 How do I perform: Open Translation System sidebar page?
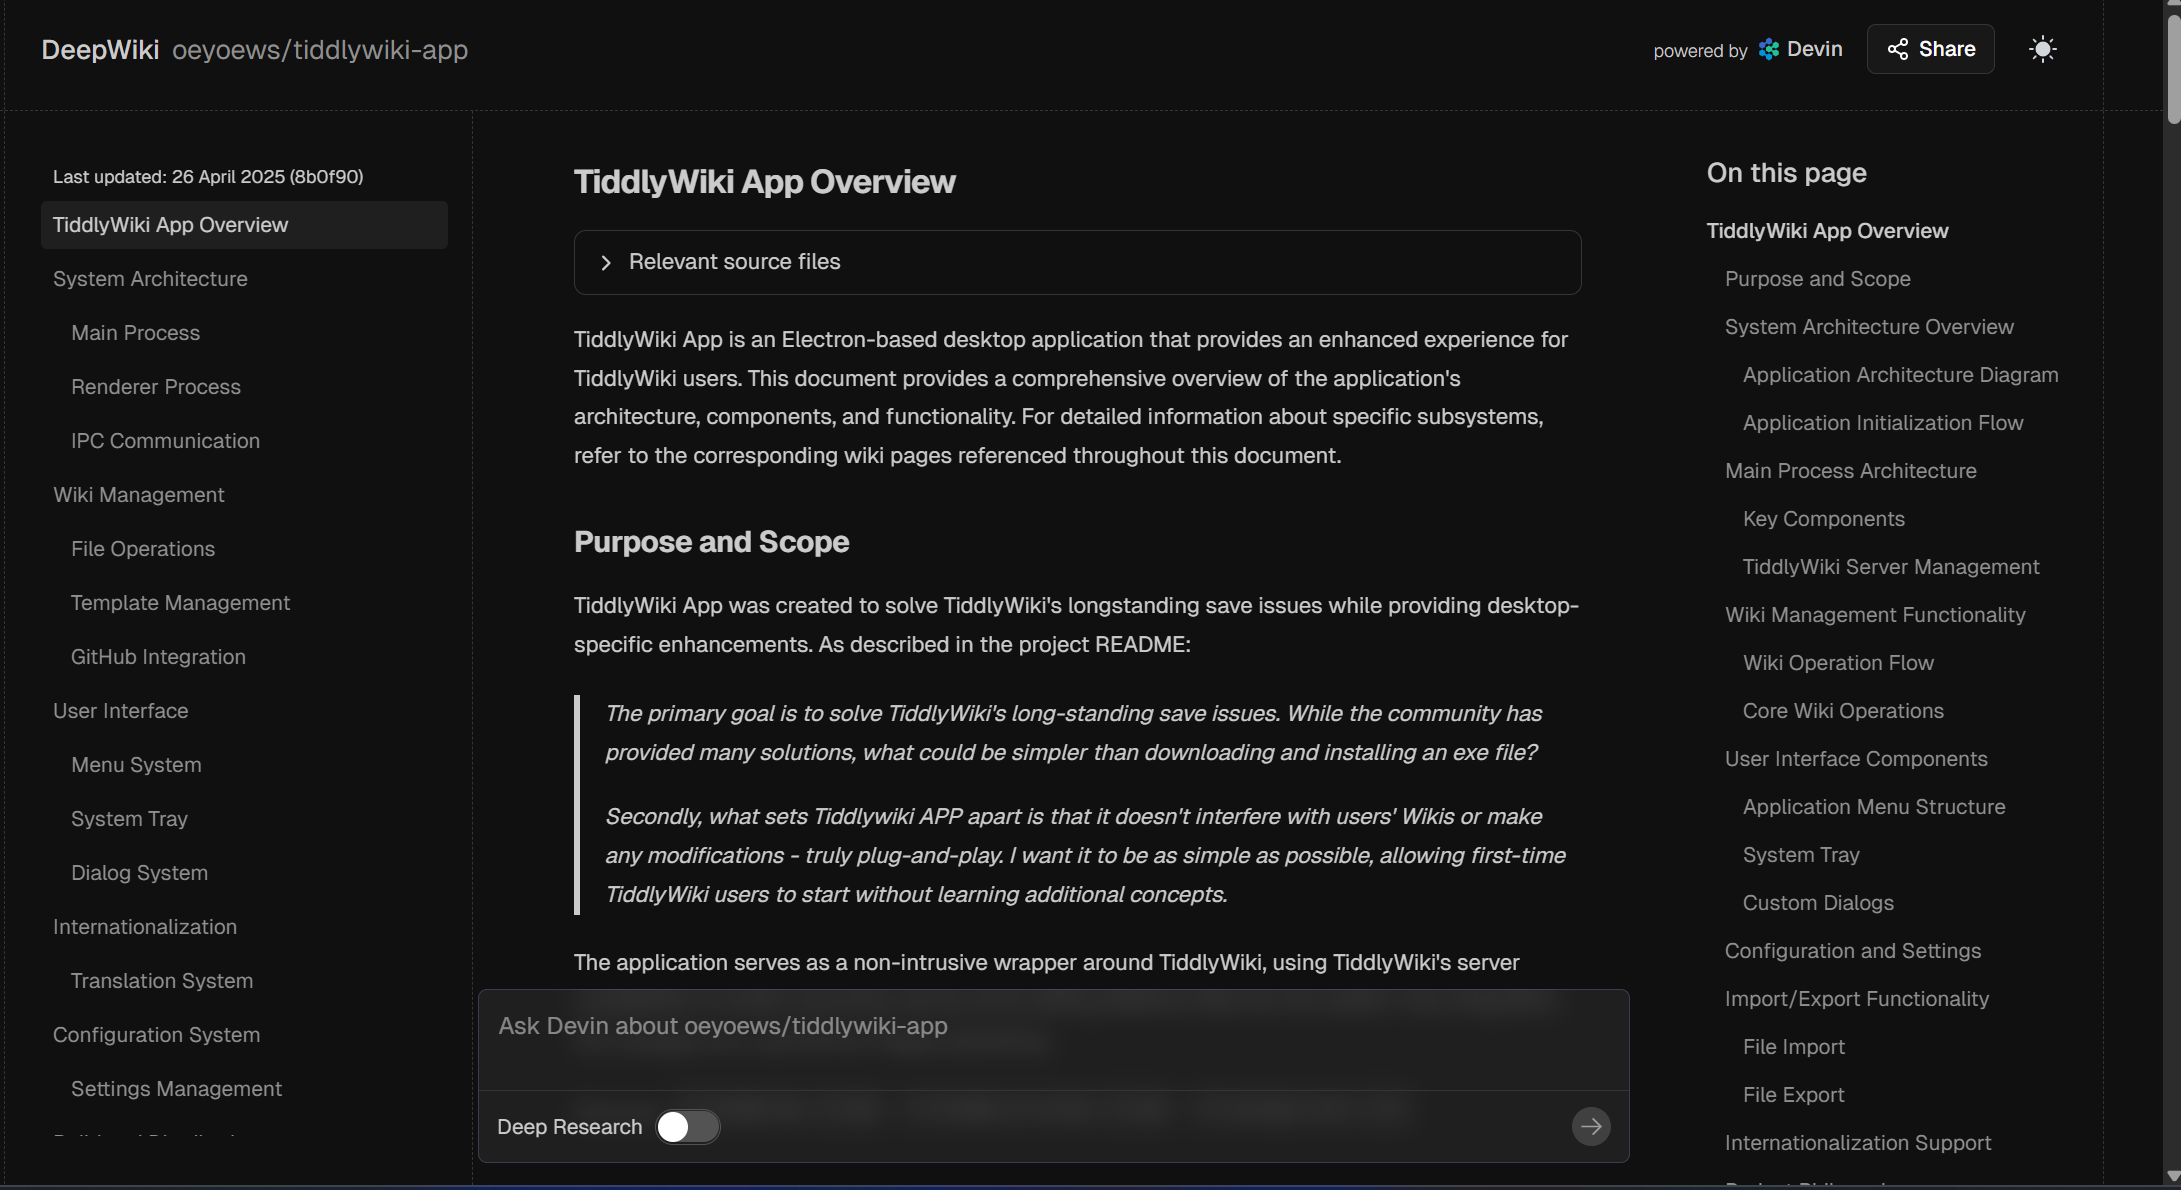pyautogui.click(x=162, y=981)
